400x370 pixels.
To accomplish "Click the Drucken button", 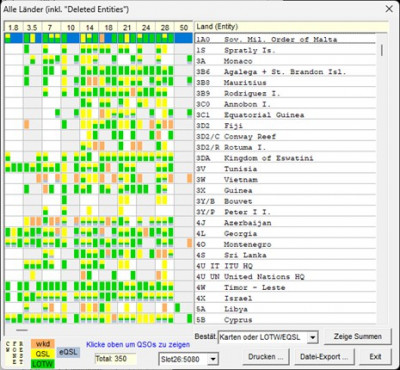I will (x=266, y=357).
